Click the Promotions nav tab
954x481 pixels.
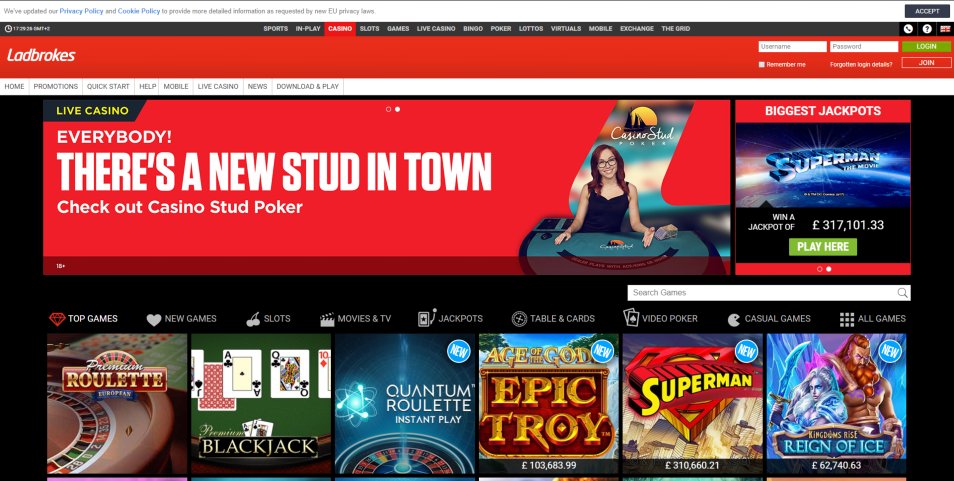(55, 86)
